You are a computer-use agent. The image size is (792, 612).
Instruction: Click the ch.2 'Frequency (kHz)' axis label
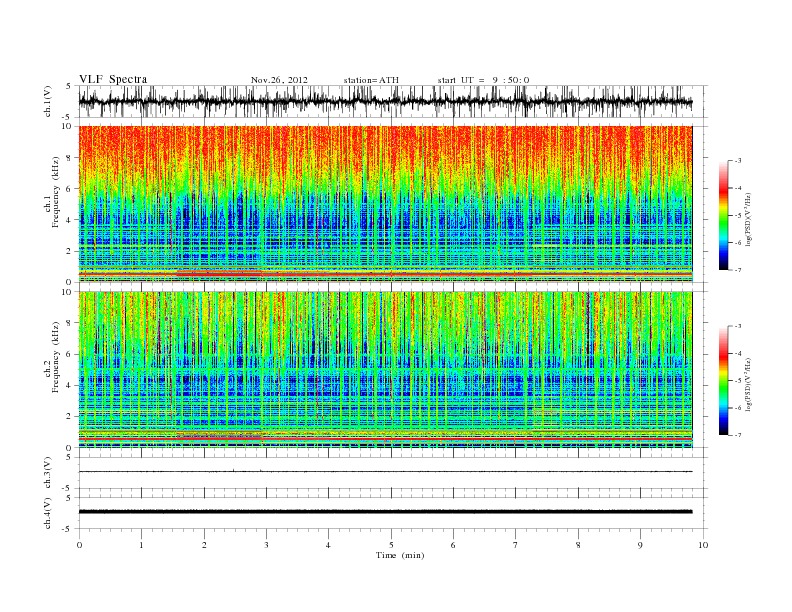click(55, 357)
